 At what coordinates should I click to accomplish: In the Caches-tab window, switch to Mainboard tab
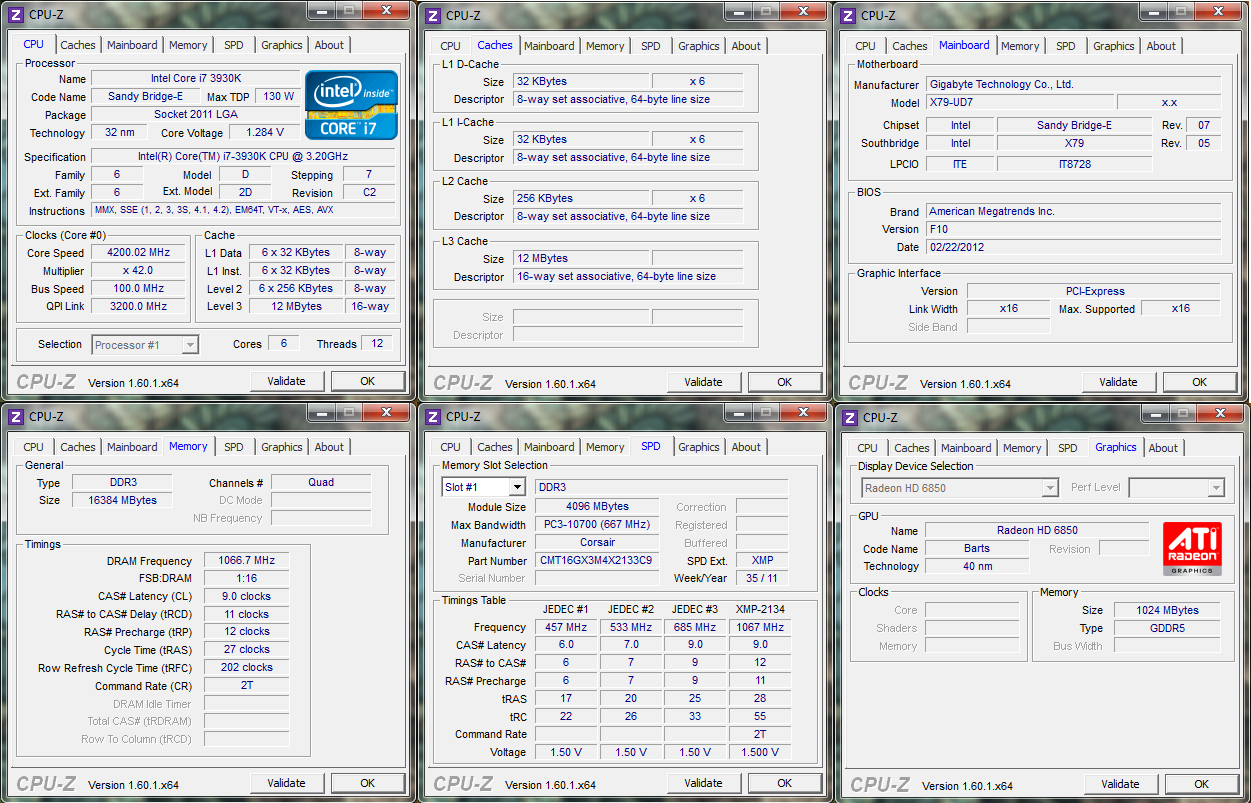[x=549, y=46]
